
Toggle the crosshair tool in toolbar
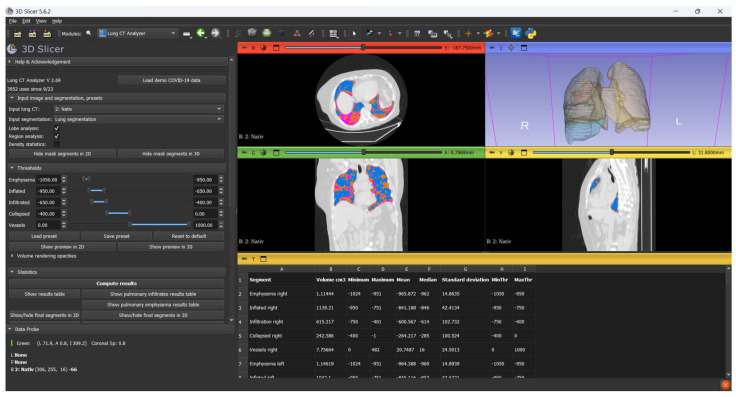click(468, 33)
